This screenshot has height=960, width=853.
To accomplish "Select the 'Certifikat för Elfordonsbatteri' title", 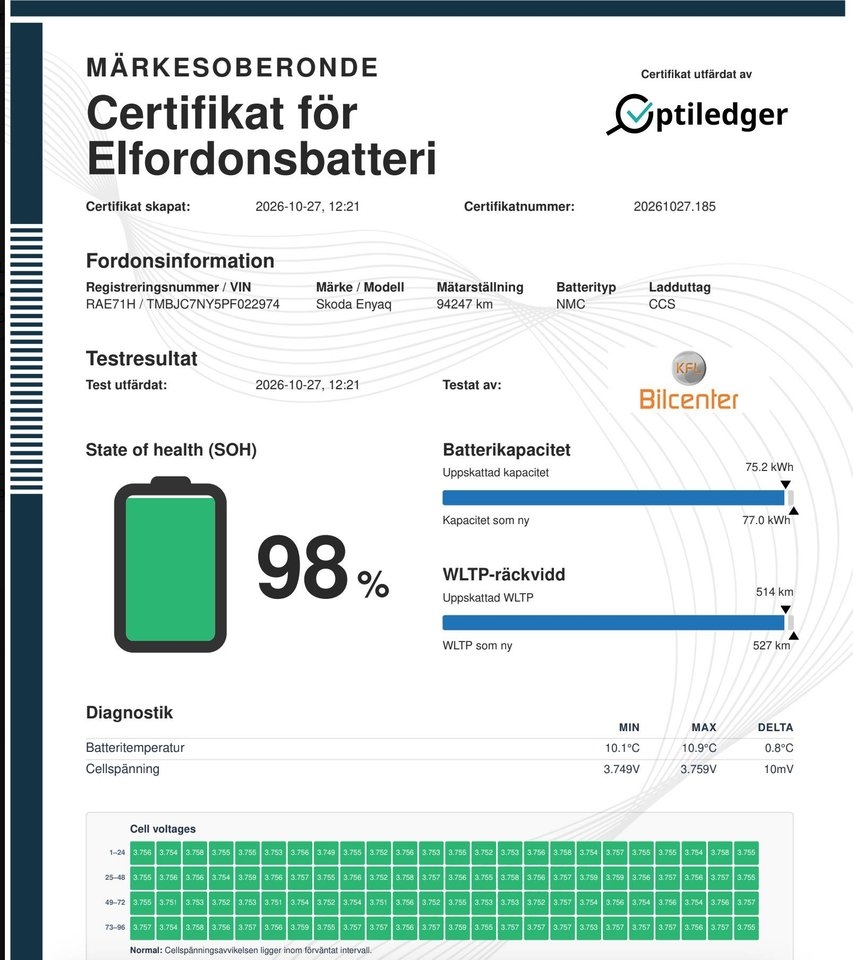I will coord(261,135).
